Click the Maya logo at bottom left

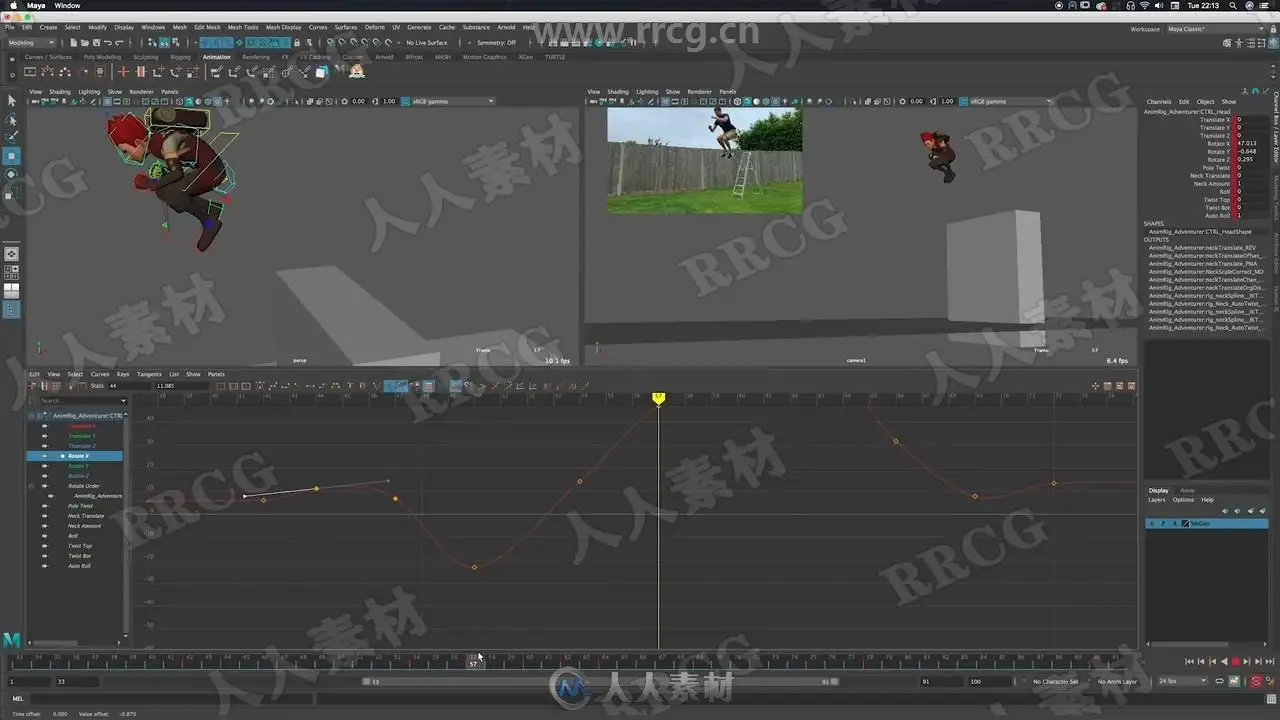pyautogui.click(x=12, y=640)
